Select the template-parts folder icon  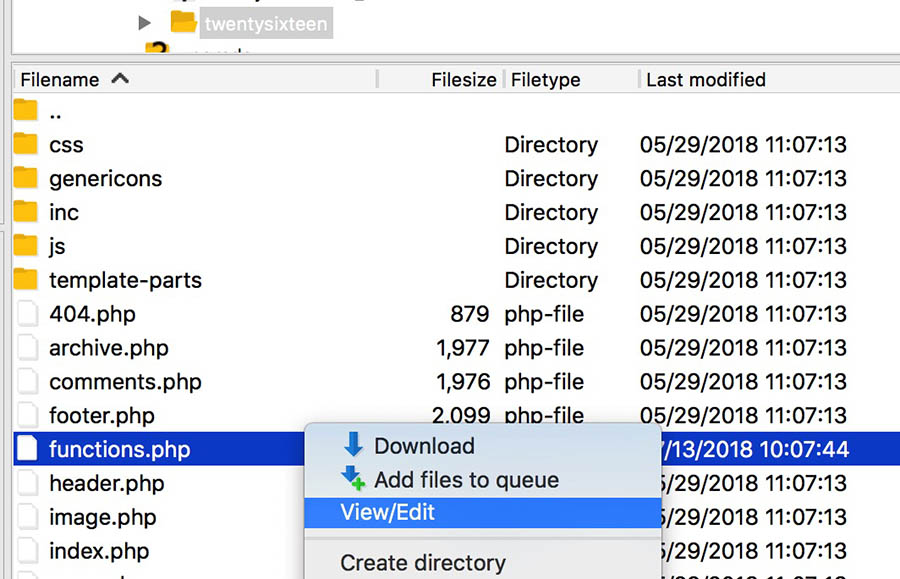point(26,280)
